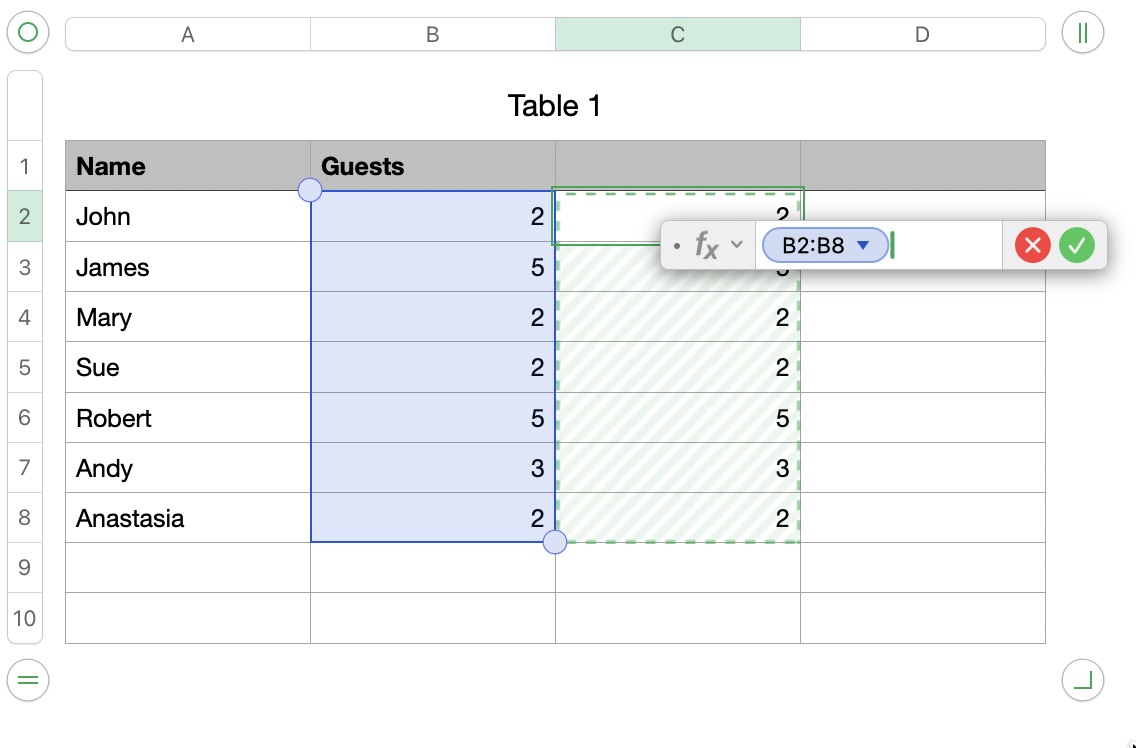The image size is (1136, 748).
Task: Click the bottom selection handle of range B2:B8
Action: [554, 542]
